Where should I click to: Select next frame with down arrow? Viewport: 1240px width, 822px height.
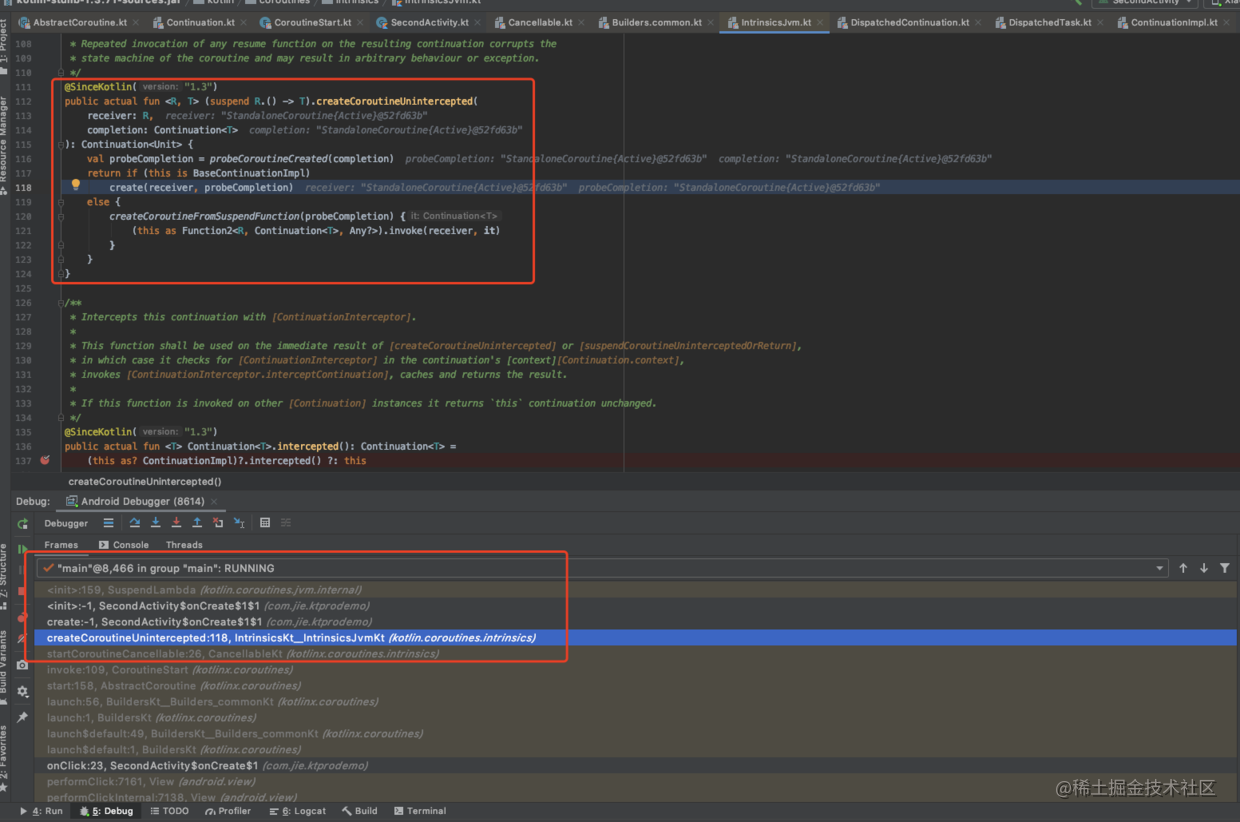point(1204,568)
